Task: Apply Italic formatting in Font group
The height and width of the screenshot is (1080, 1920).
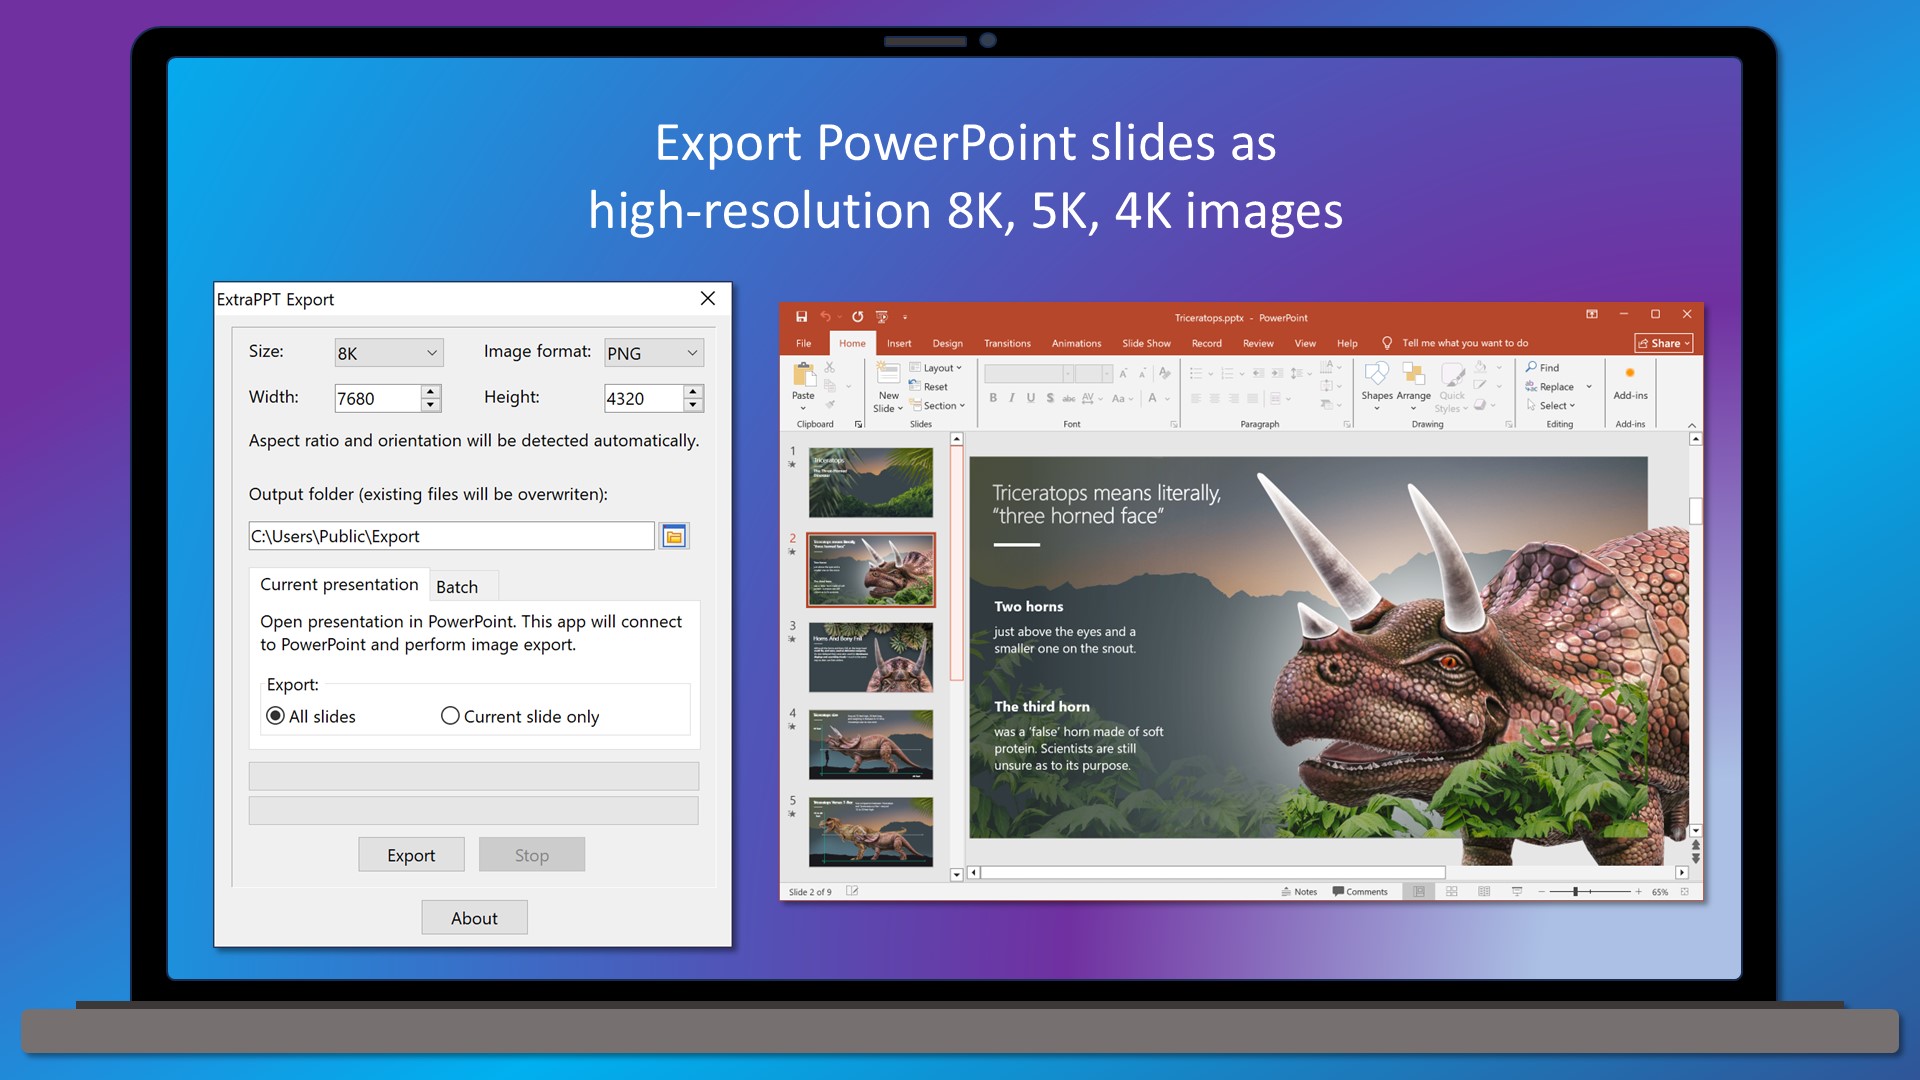Action: pos(1012,398)
